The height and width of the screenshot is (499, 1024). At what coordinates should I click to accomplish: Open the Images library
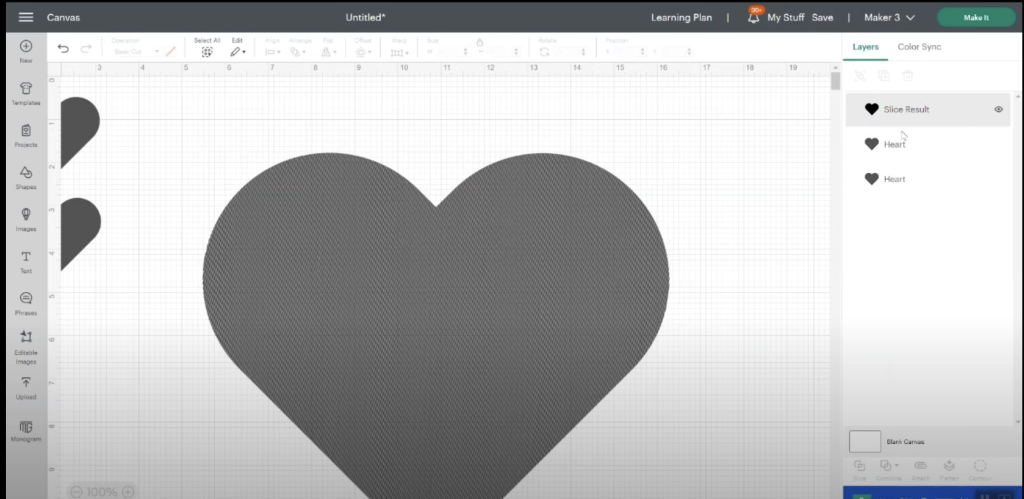pos(26,218)
